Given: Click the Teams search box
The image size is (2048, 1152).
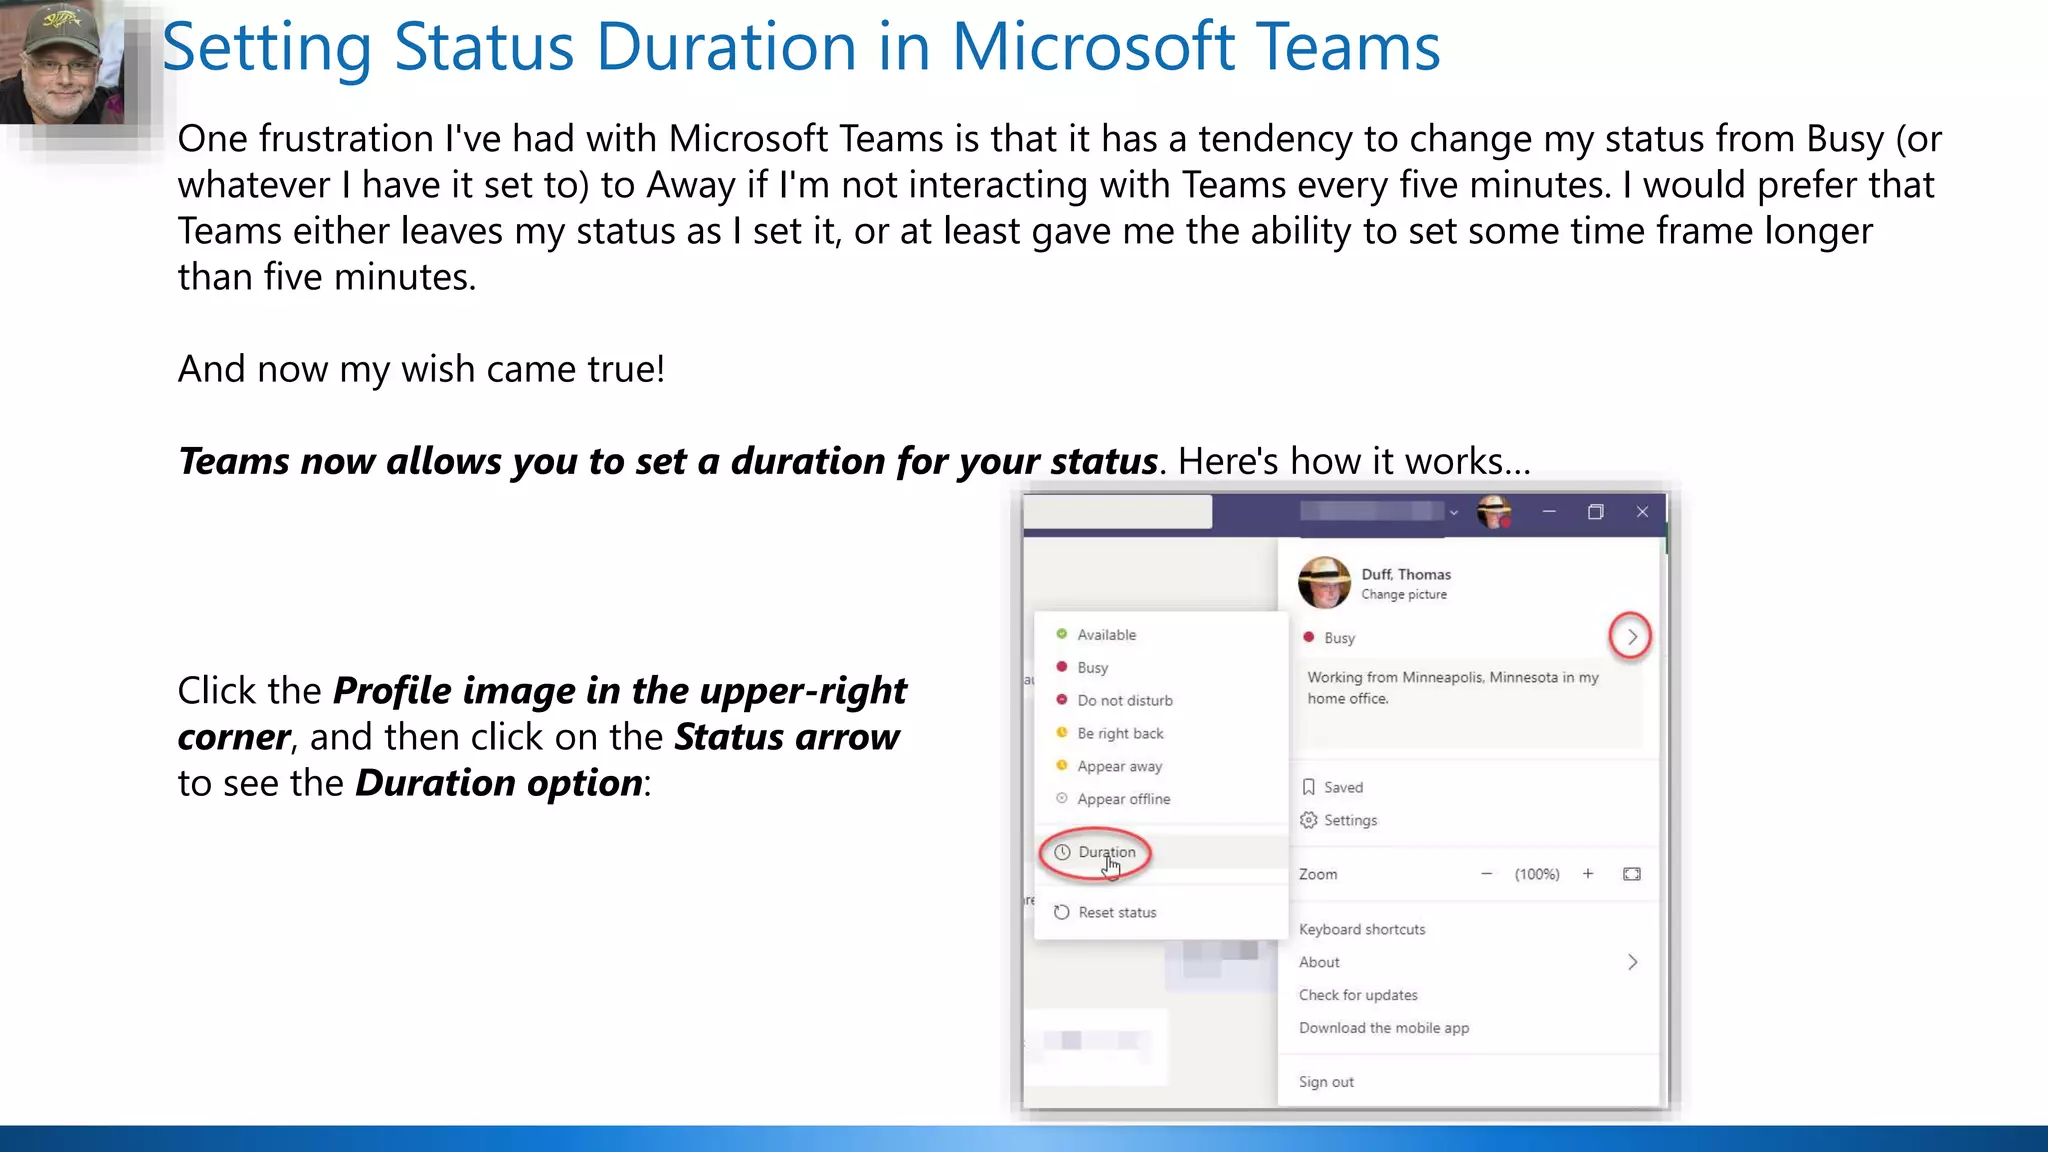Looking at the screenshot, I should (1118, 512).
